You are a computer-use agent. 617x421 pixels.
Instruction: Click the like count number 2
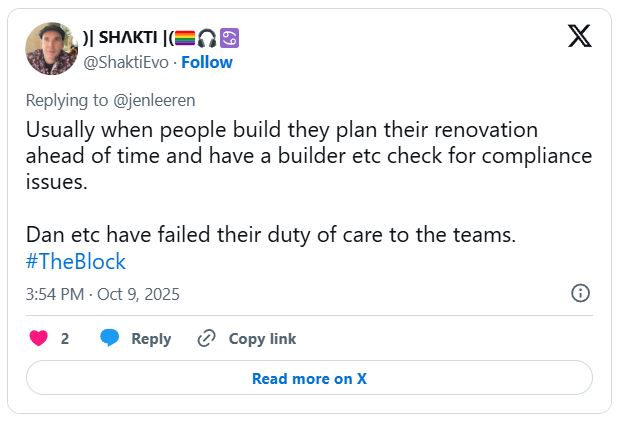pos(65,338)
